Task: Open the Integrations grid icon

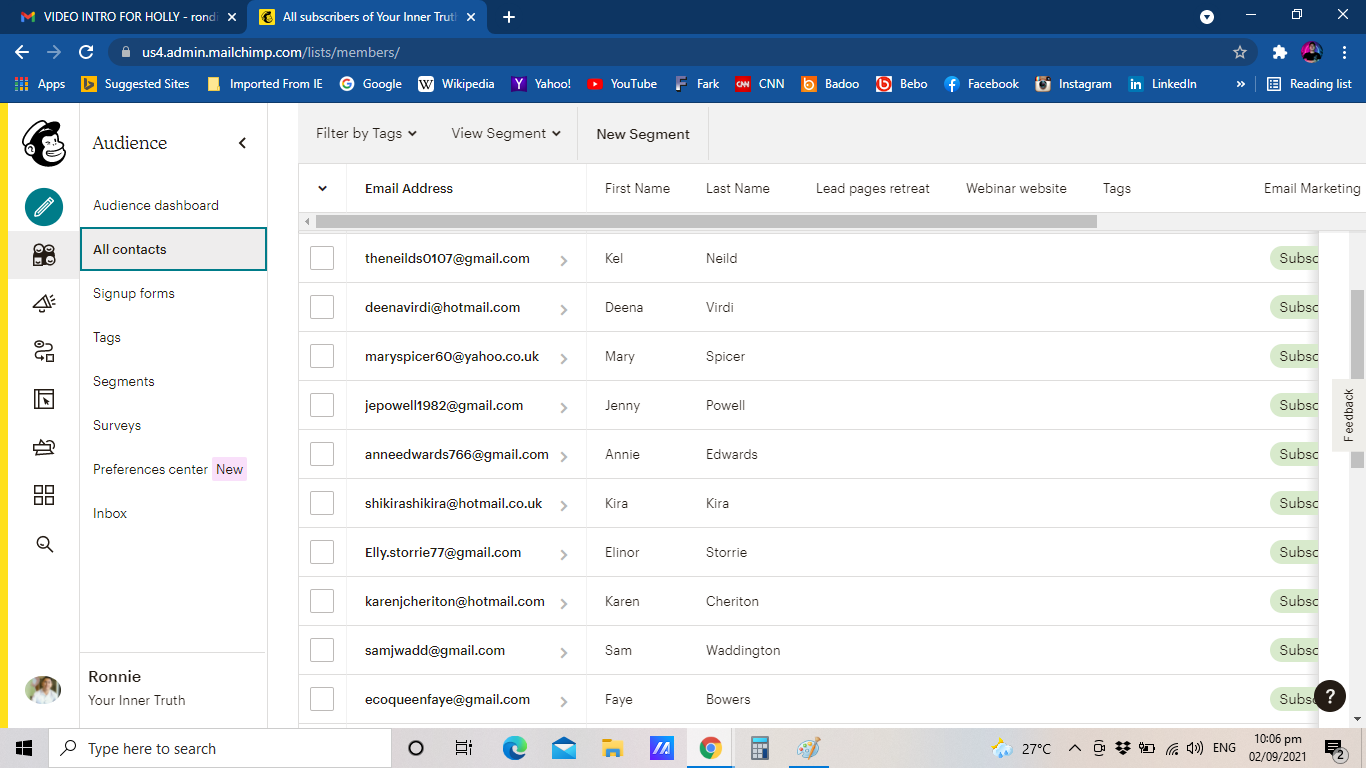Action: point(44,495)
